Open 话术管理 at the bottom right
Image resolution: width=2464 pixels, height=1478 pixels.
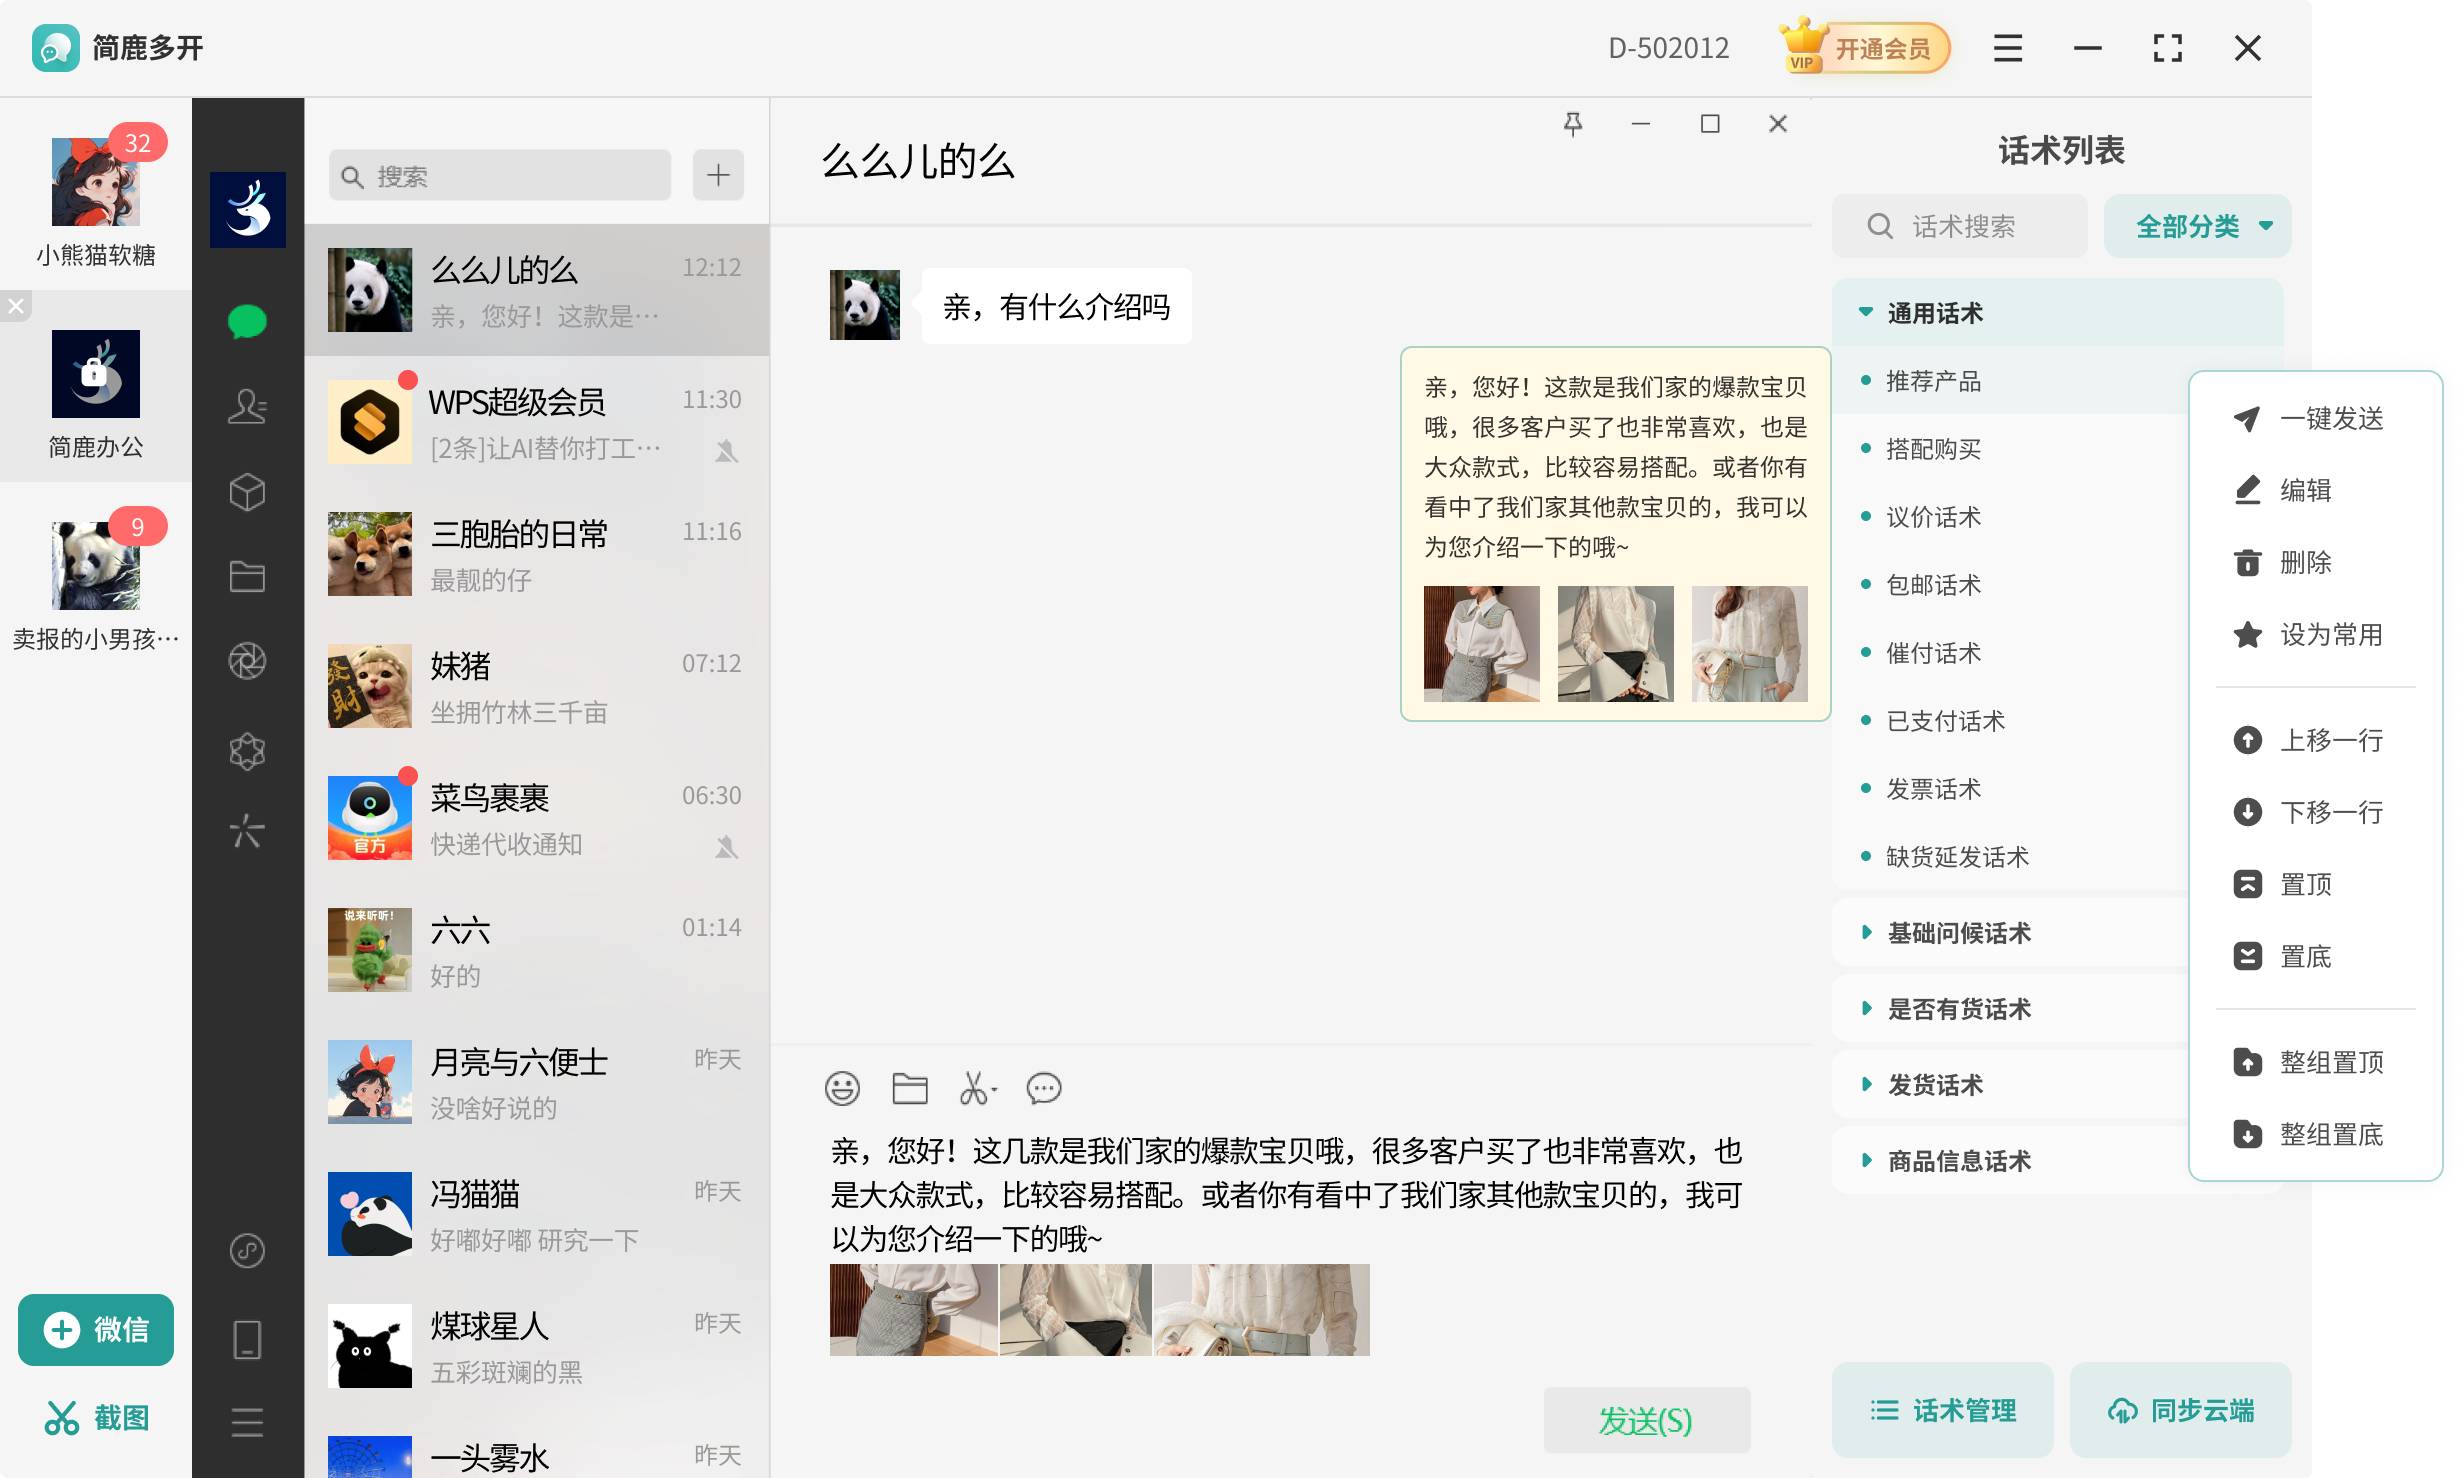pos(1941,1410)
